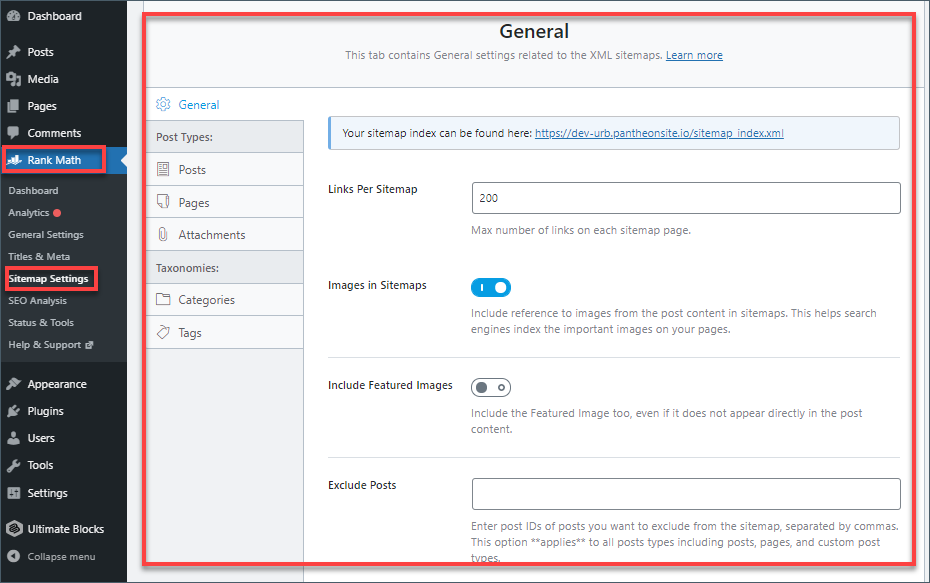Click the Appearance paintbrush icon
This screenshot has width=930, height=583.
(x=13, y=384)
